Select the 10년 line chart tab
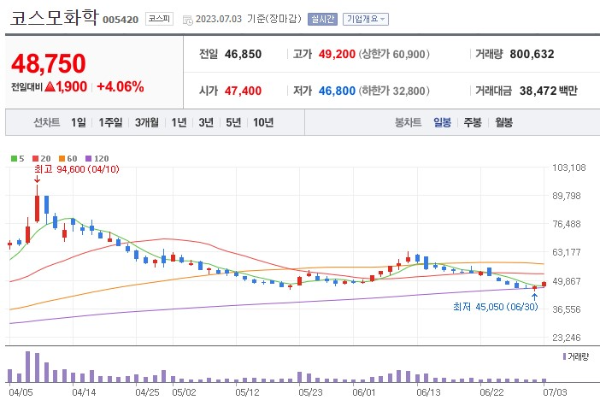Viewport: 600px width, 414px height. (263, 122)
